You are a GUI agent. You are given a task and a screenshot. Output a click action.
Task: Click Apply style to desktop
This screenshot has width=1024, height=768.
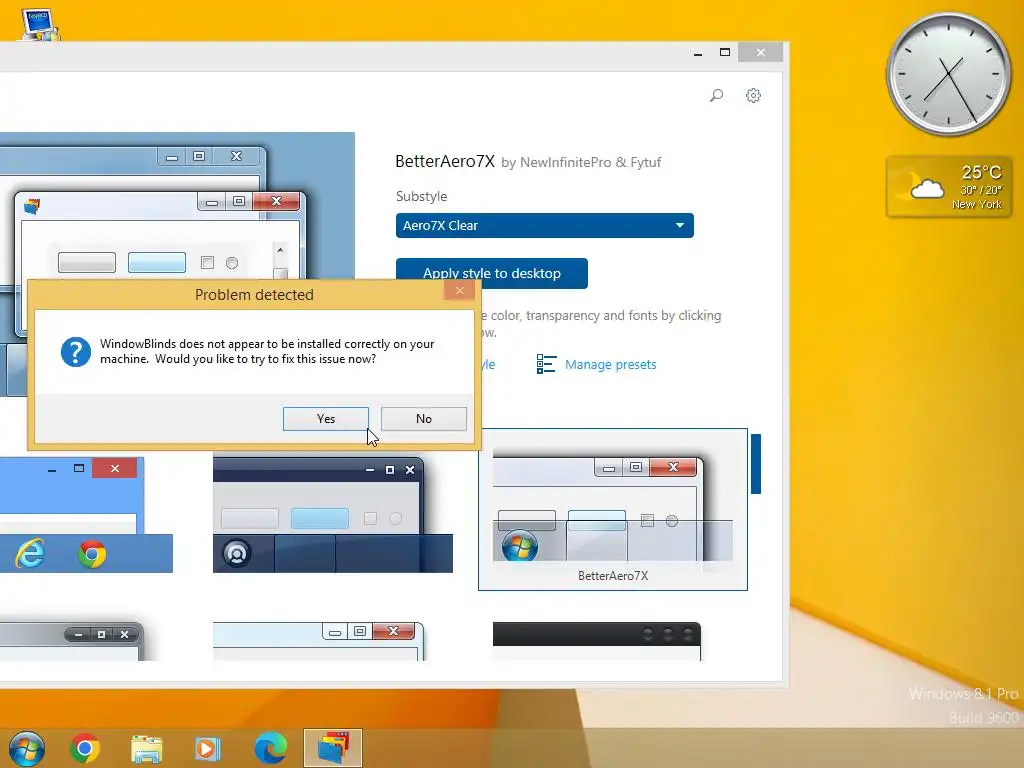tap(492, 273)
